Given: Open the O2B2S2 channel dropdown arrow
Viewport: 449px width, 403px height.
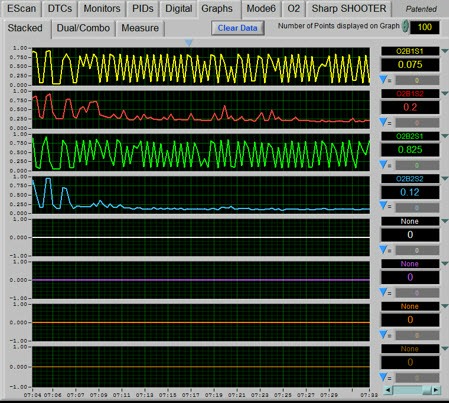Looking at the screenshot, I should point(445,179).
